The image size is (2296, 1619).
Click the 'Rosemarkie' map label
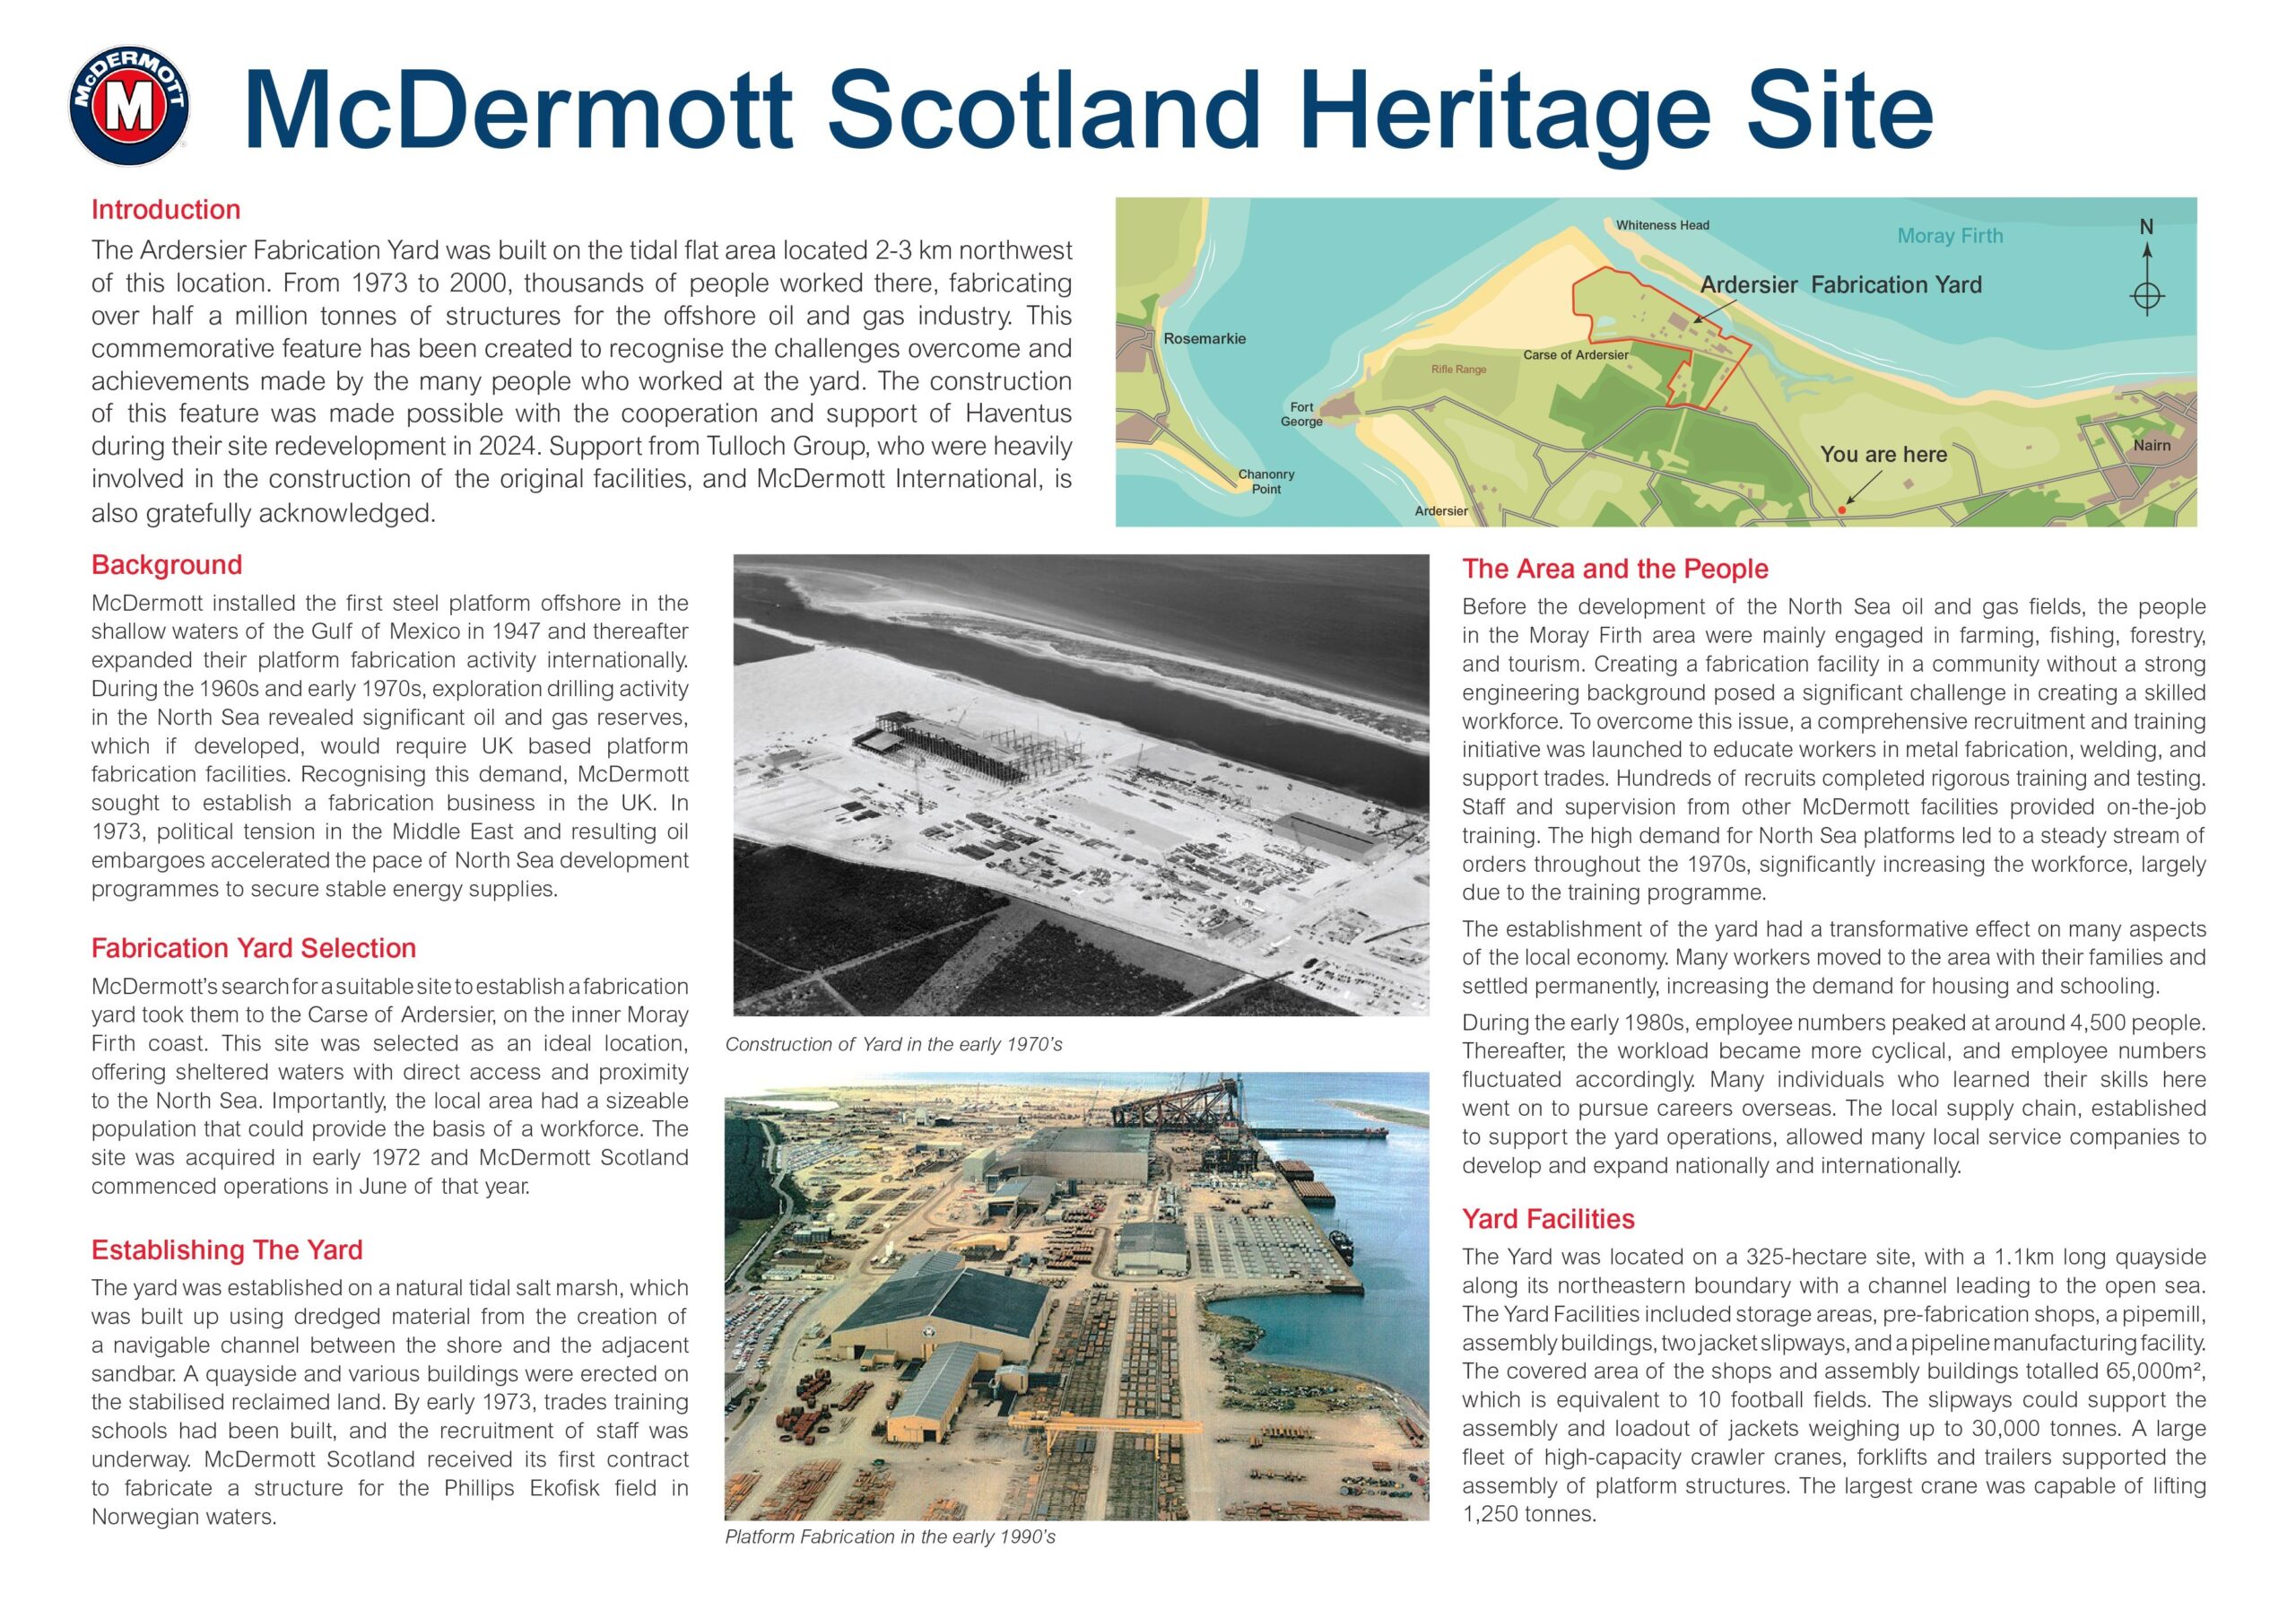pos(1205,339)
